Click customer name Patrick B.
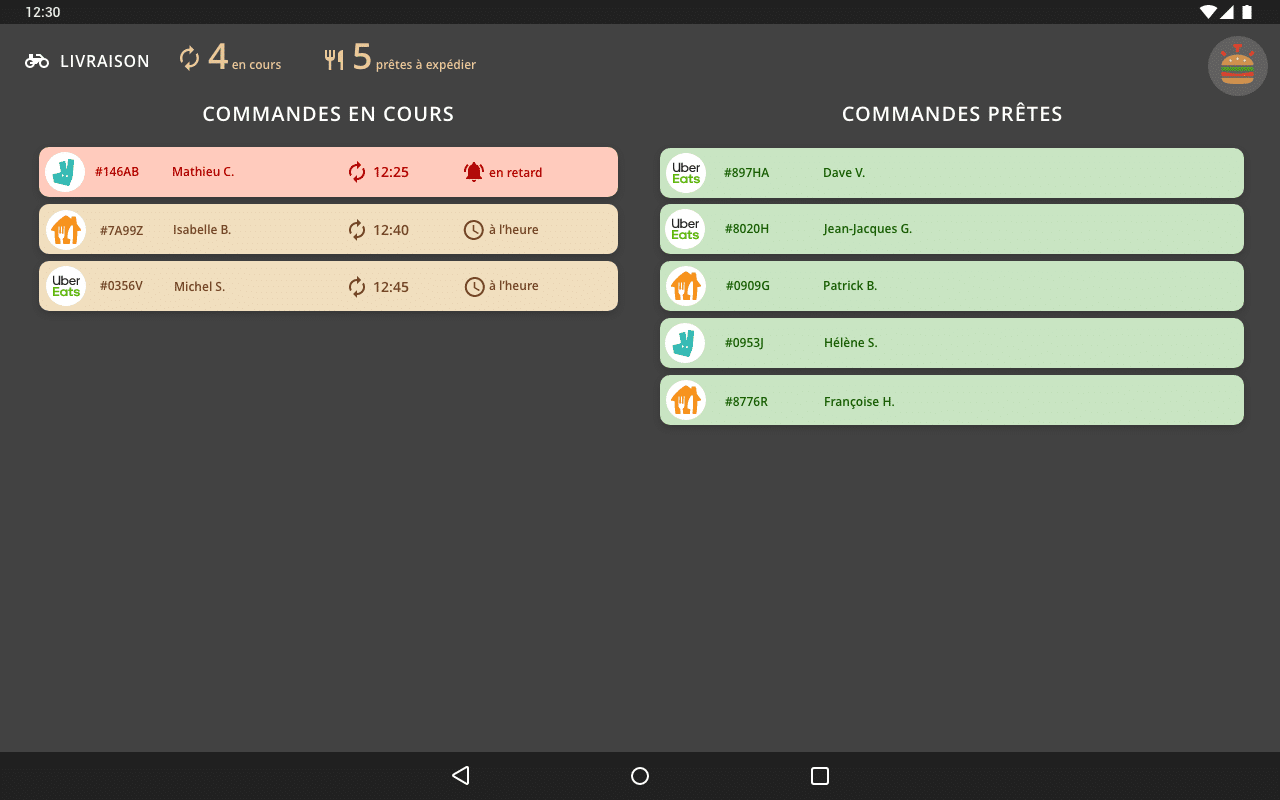The width and height of the screenshot is (1280, 800). pyautogui.click(x=850, y=286)
